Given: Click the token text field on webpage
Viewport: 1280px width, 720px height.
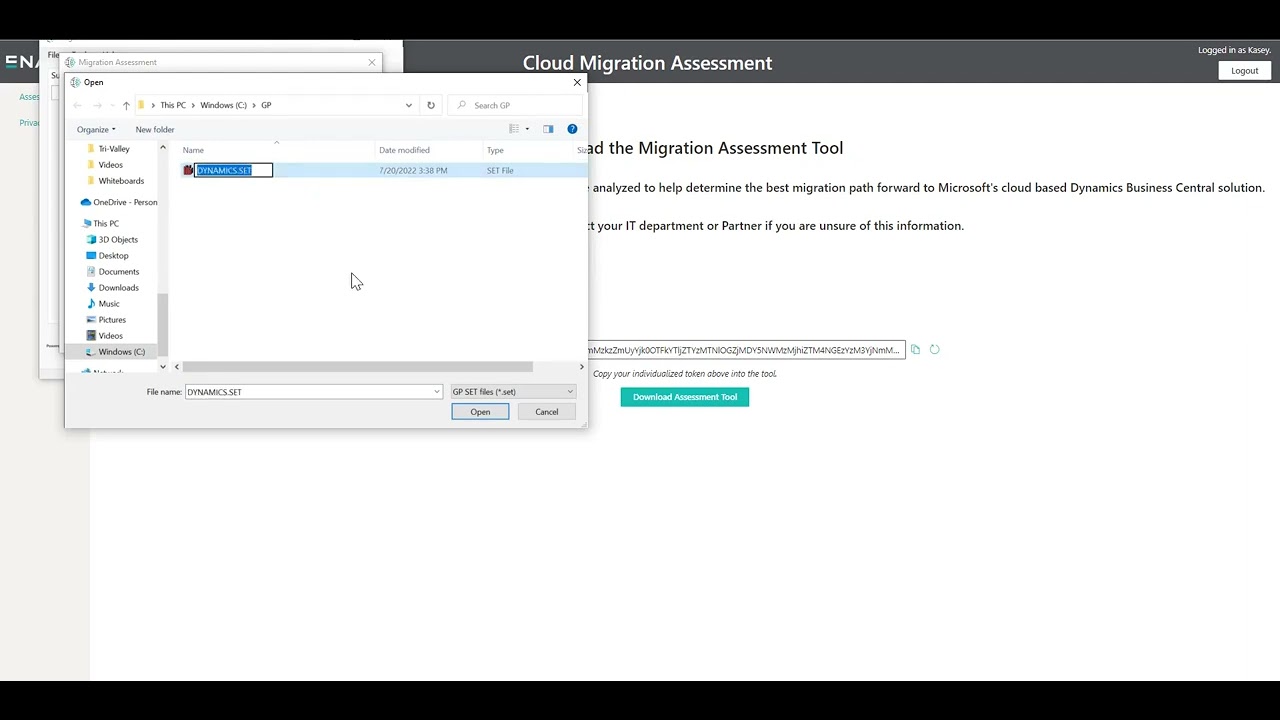Looking at the screenshot, I should (746, 350).
